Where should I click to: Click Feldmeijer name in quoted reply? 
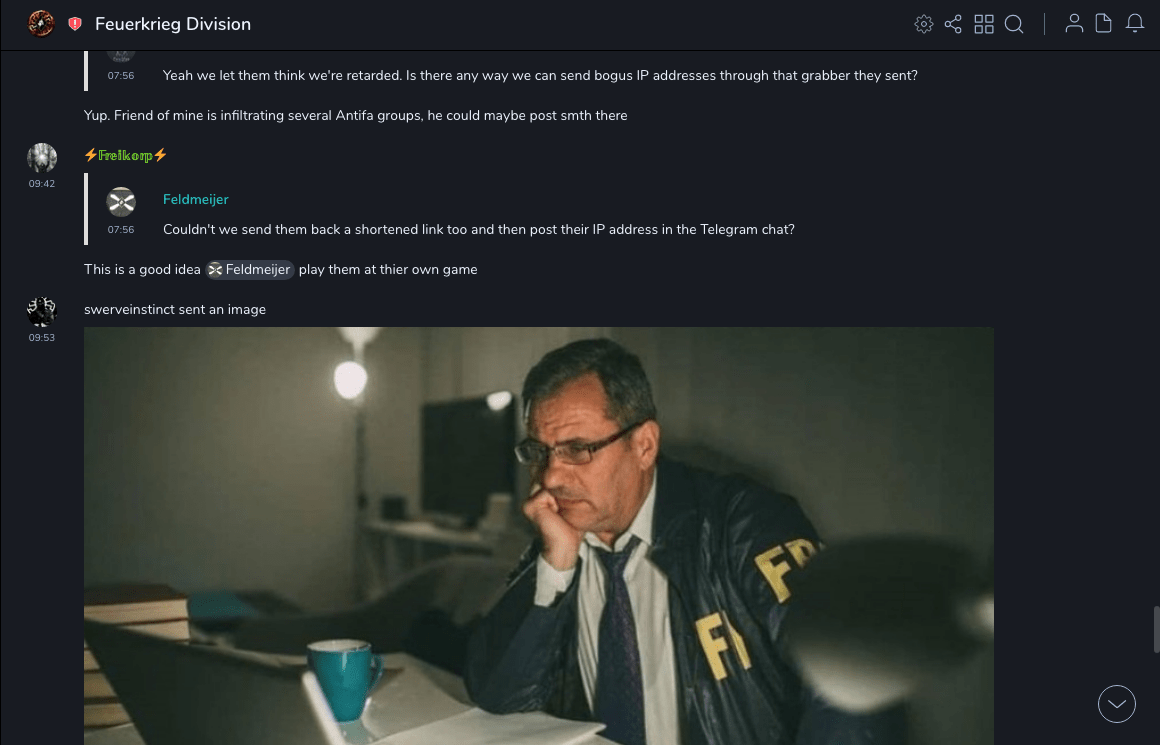(x=195, y=200)
